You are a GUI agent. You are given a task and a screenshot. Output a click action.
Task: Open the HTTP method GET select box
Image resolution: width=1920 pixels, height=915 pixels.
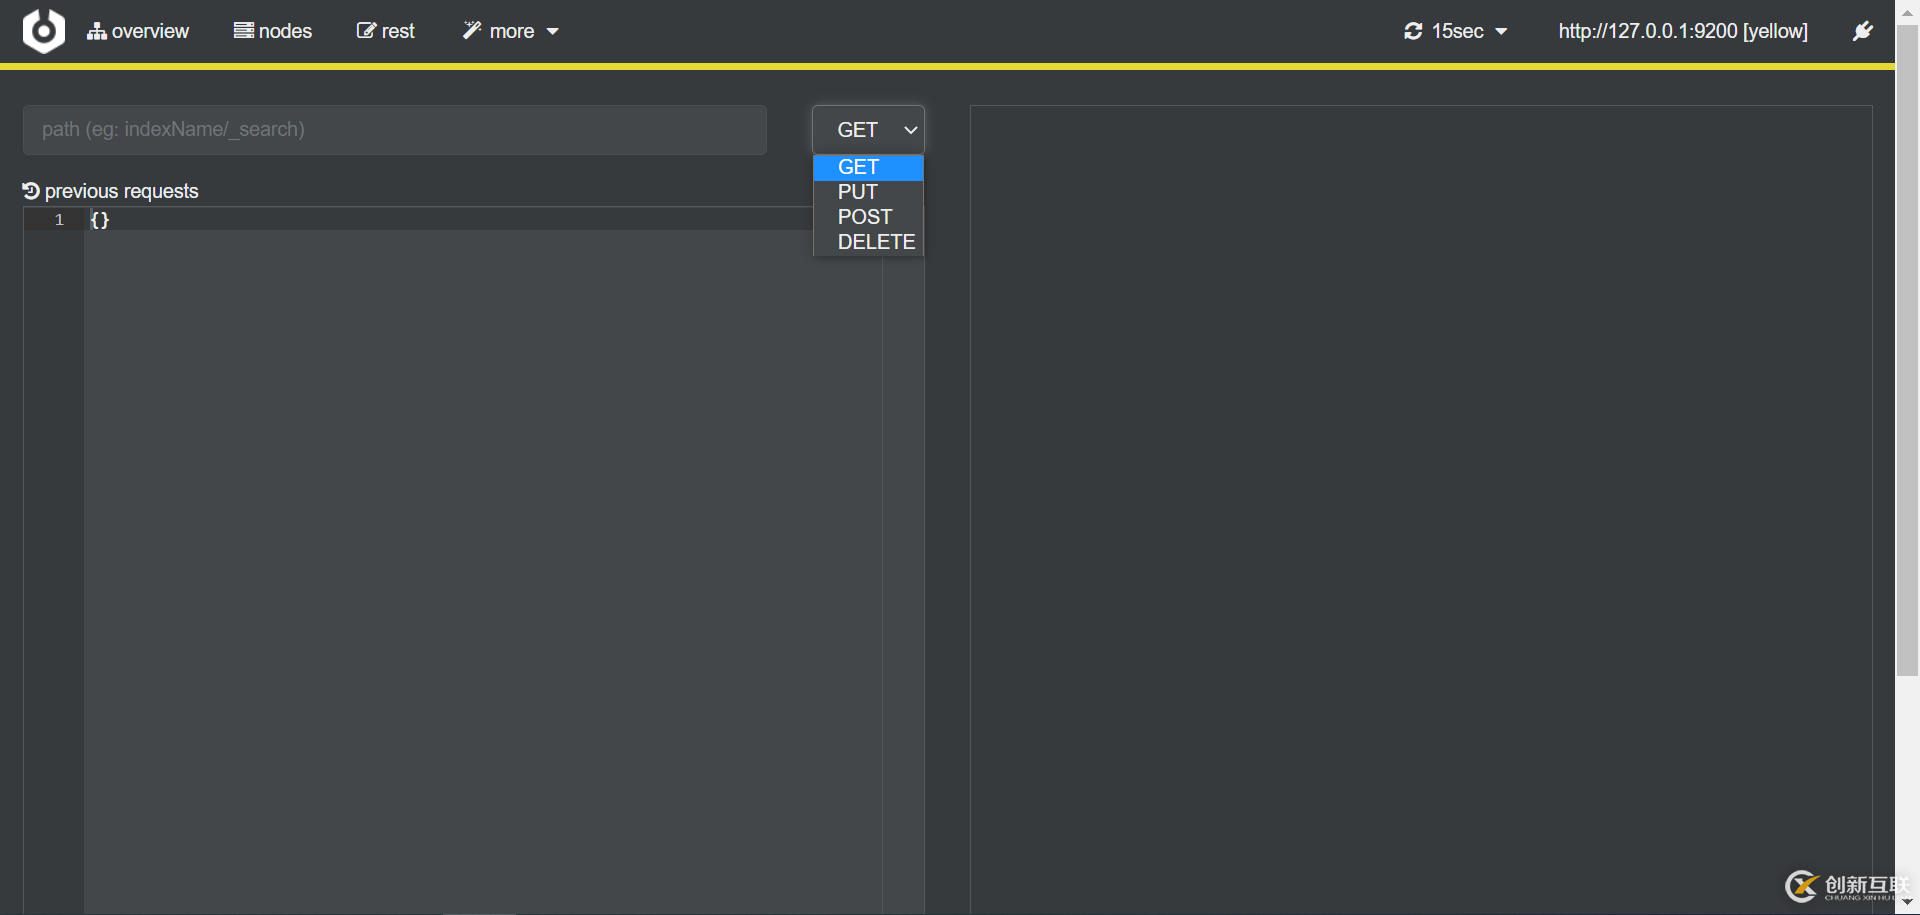pyautogui.click(x=868, y=130)
